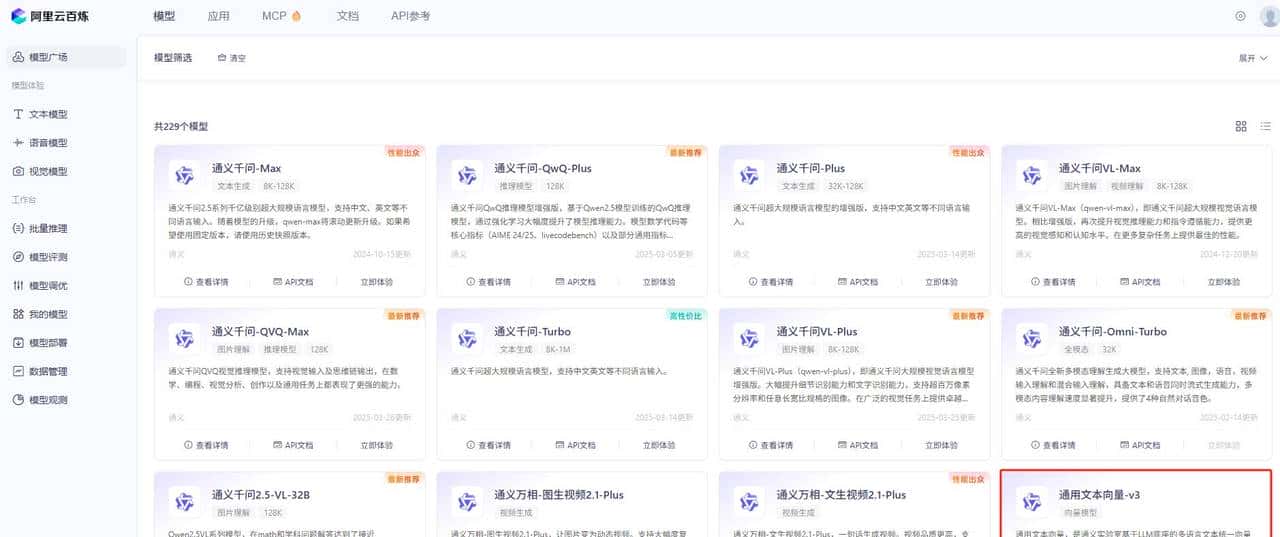Viewport: 1280px width, 537px height.
Task: Click the 通义千问-Max model logo
Action: (x=184, y=175)
